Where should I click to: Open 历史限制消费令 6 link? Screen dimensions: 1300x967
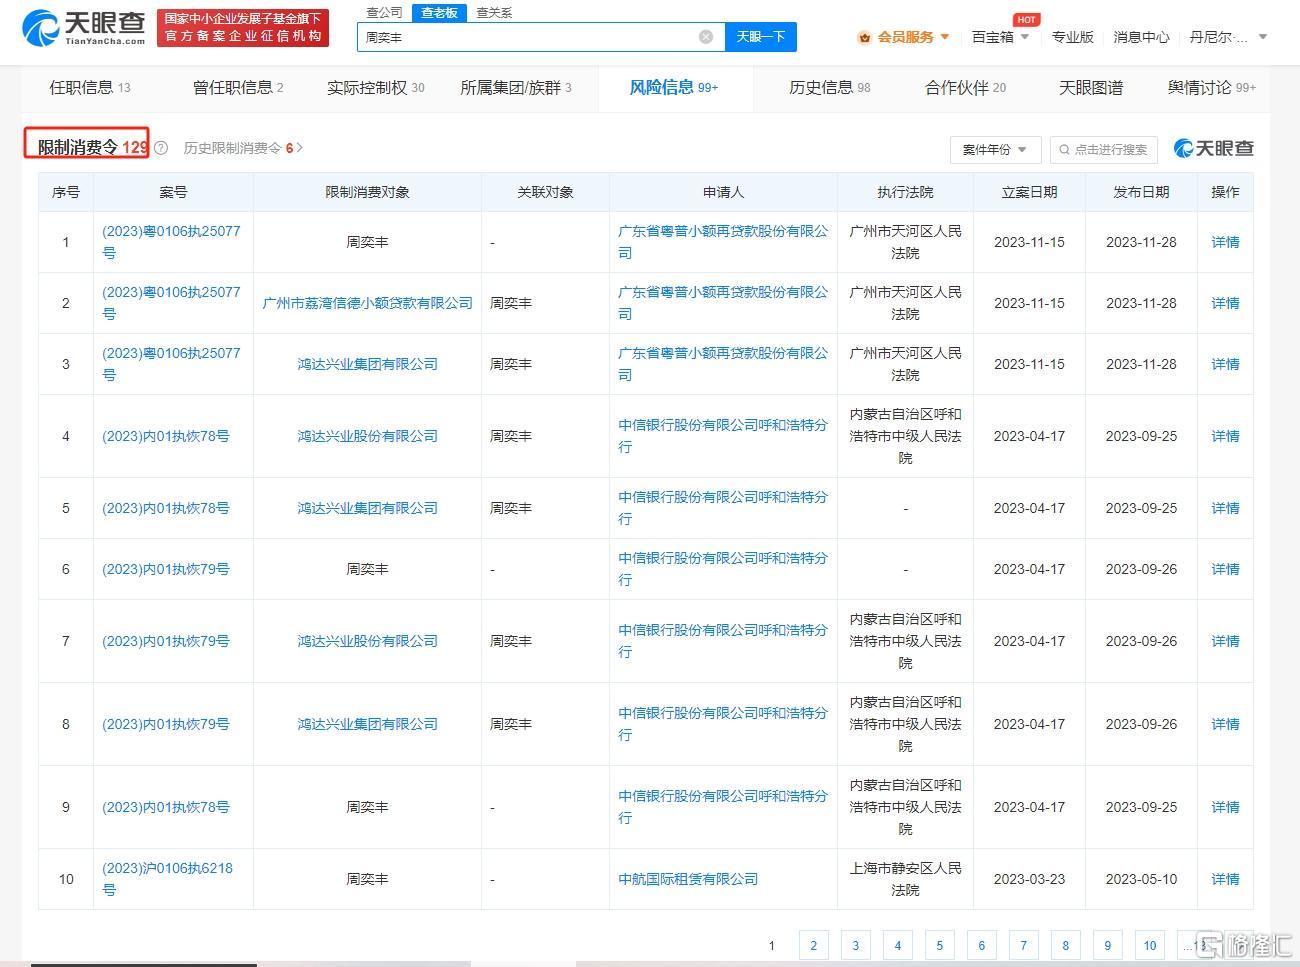[243, 148]
